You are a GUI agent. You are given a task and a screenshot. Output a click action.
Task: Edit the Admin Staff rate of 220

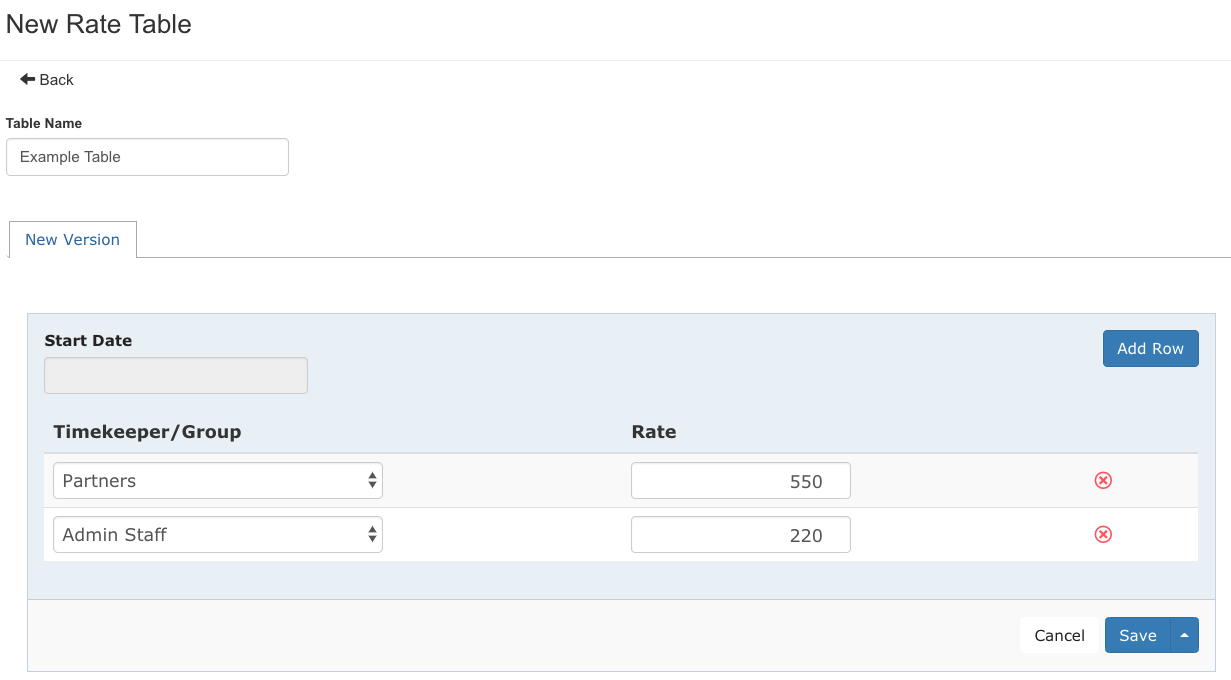pos(740,534)
